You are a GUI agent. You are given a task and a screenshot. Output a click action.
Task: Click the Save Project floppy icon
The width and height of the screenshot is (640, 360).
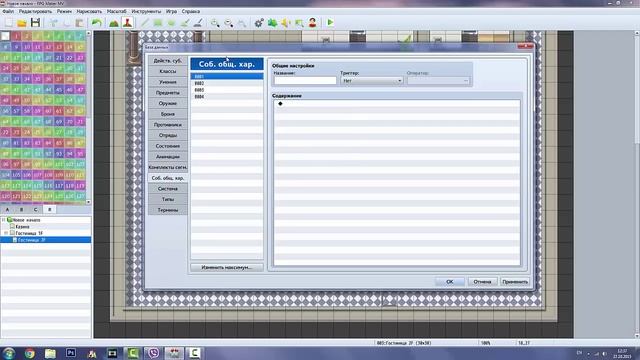(x=35, y=22)
